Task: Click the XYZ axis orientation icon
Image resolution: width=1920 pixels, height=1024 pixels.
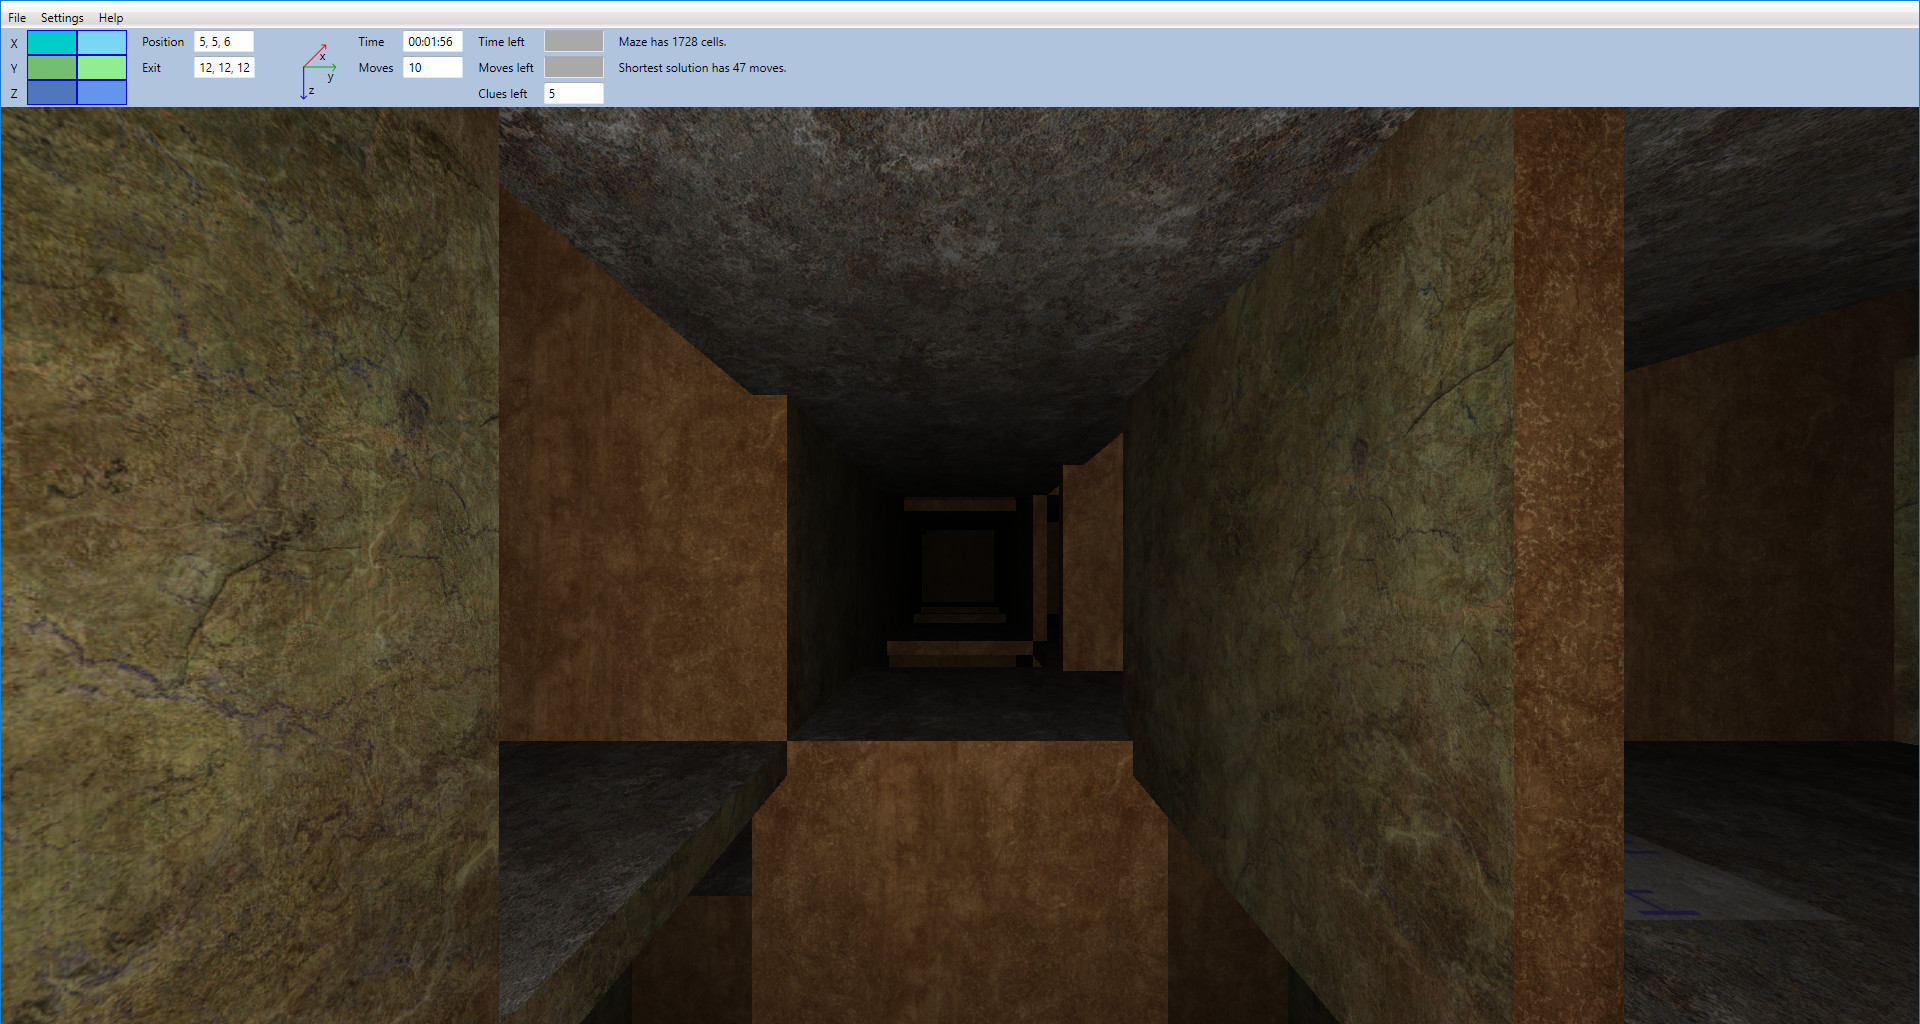Action: [x=317, y=67]
